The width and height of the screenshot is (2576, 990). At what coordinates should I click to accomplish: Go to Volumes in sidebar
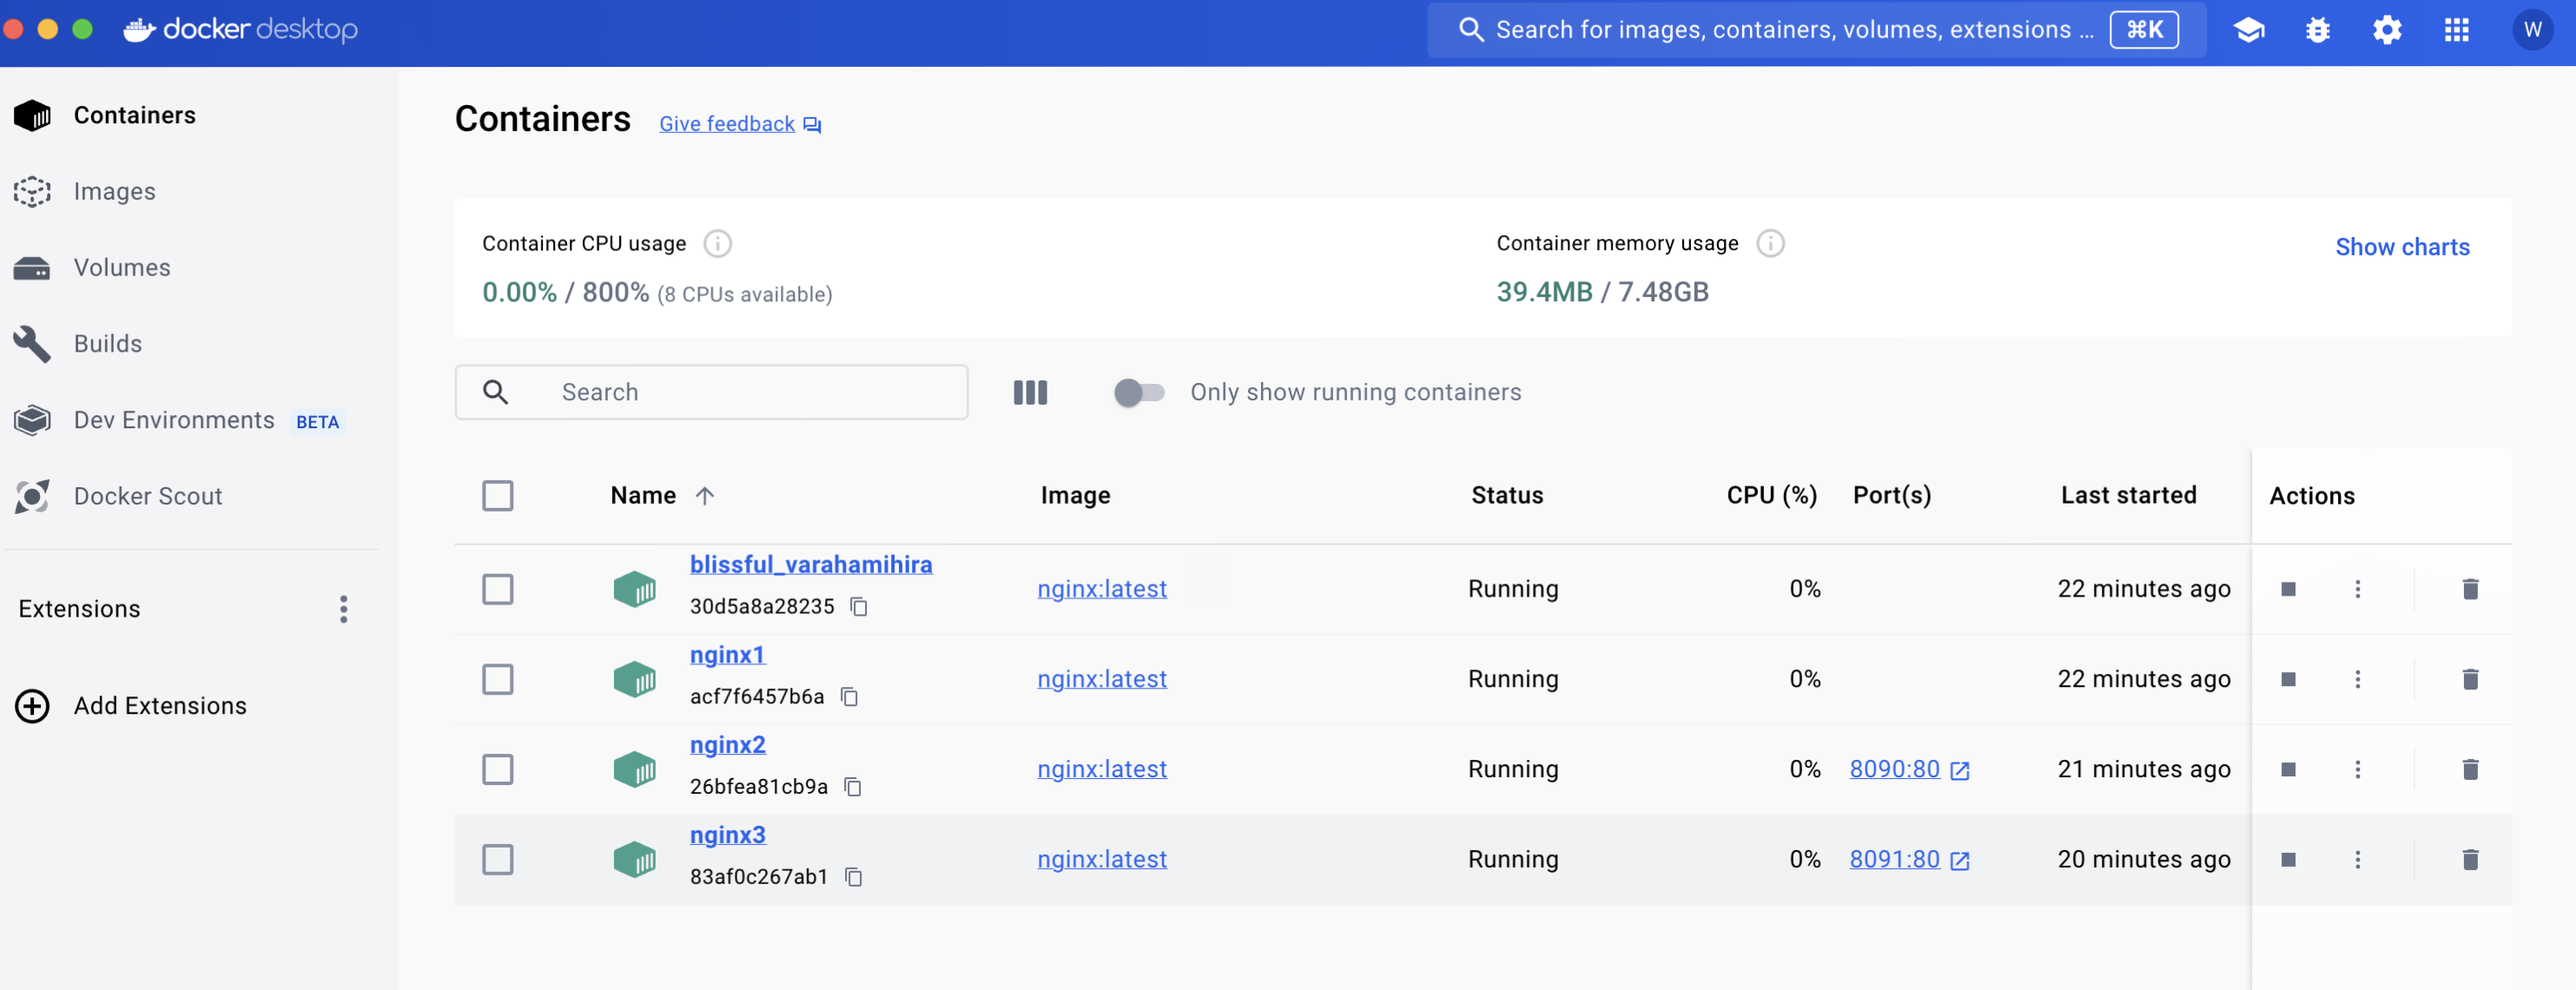pos(122,267)
